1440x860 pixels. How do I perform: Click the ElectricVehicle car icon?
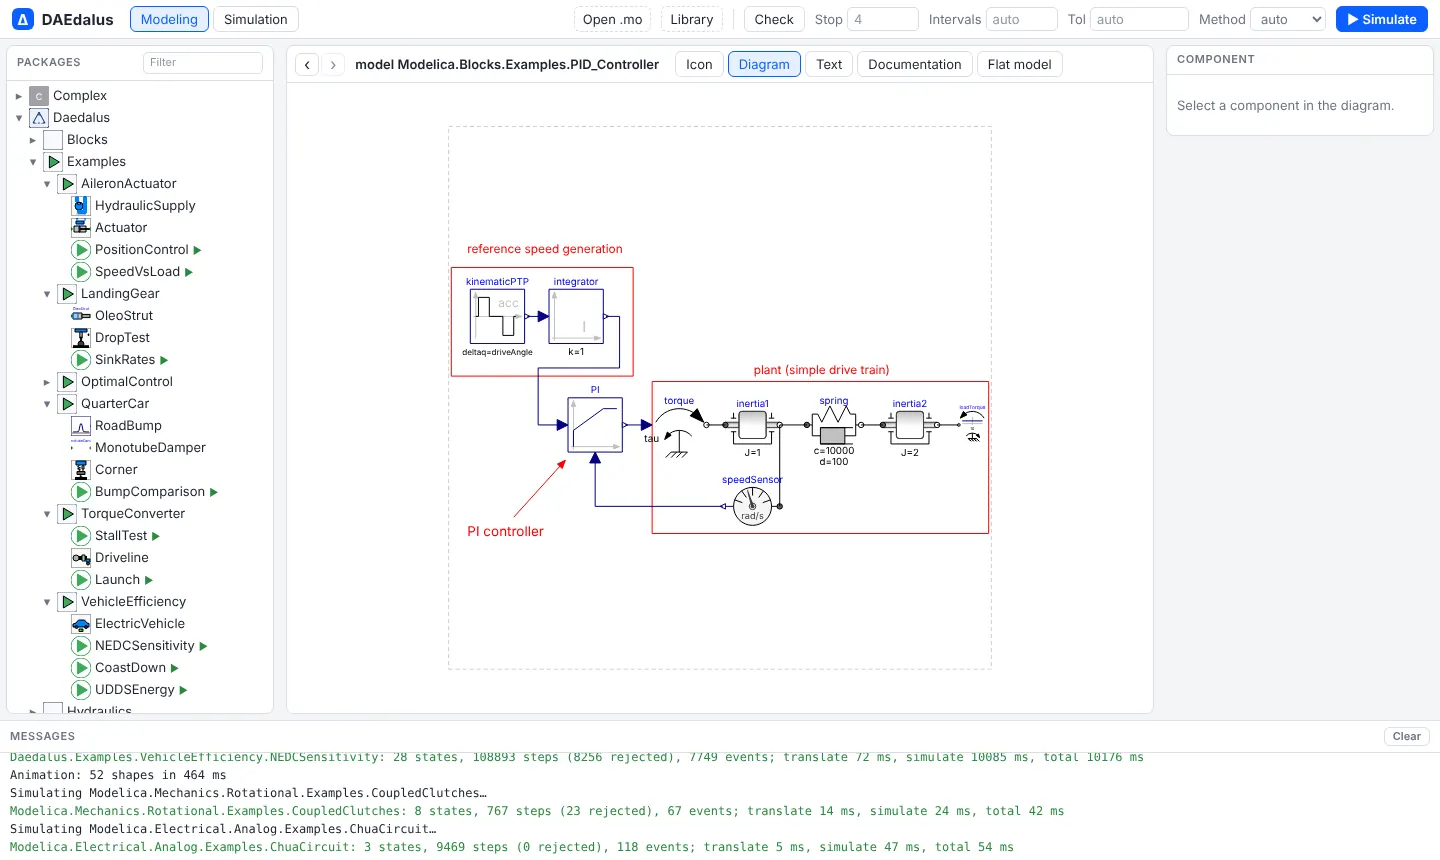[x=81, y=624]
